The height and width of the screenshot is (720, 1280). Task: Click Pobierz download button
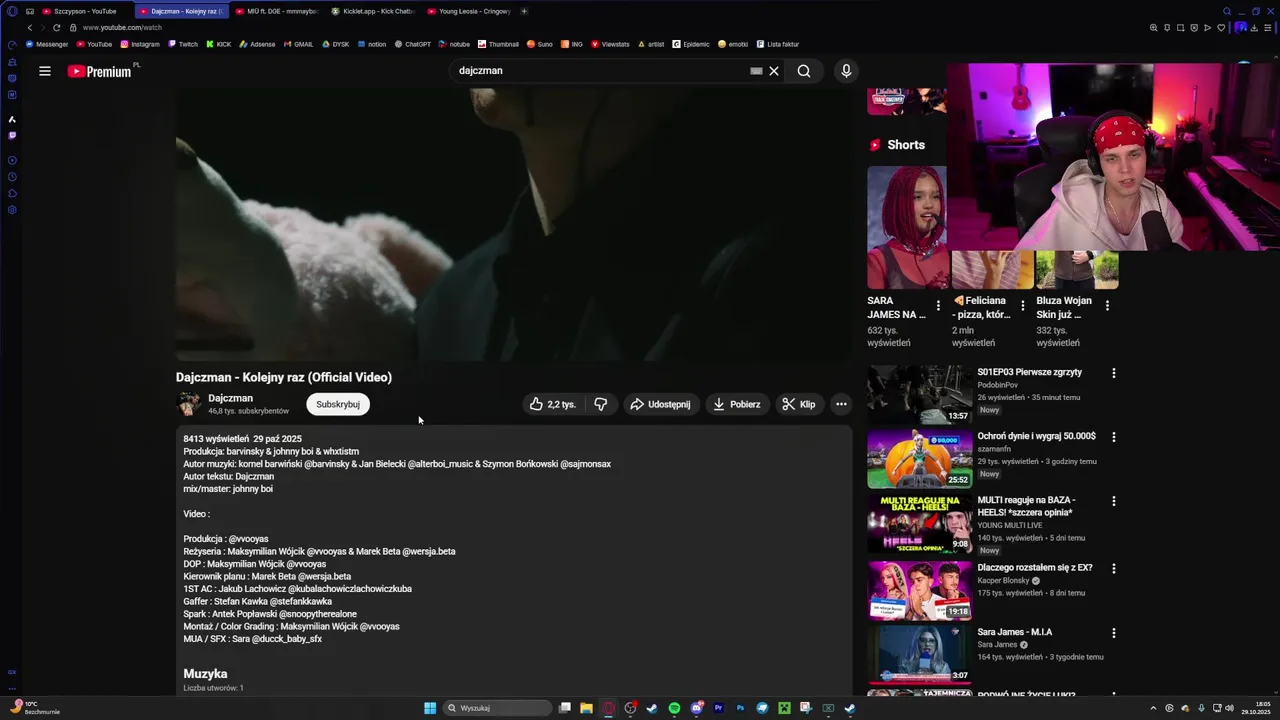coord(737,404)
